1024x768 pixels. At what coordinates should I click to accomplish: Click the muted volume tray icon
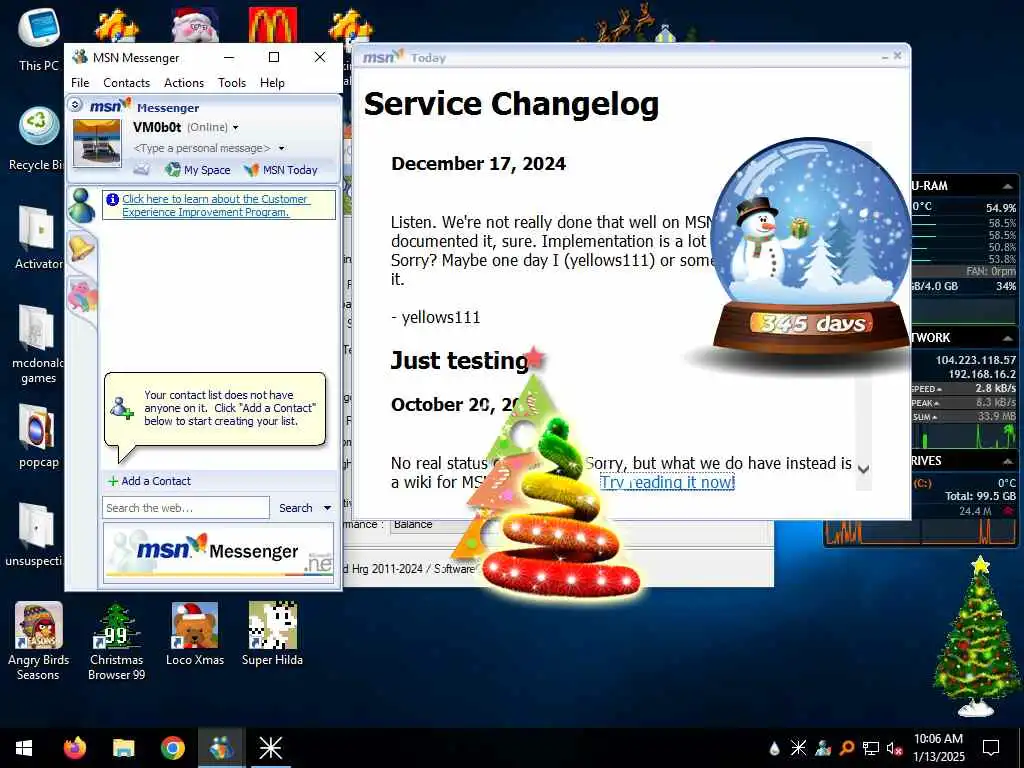895,748
